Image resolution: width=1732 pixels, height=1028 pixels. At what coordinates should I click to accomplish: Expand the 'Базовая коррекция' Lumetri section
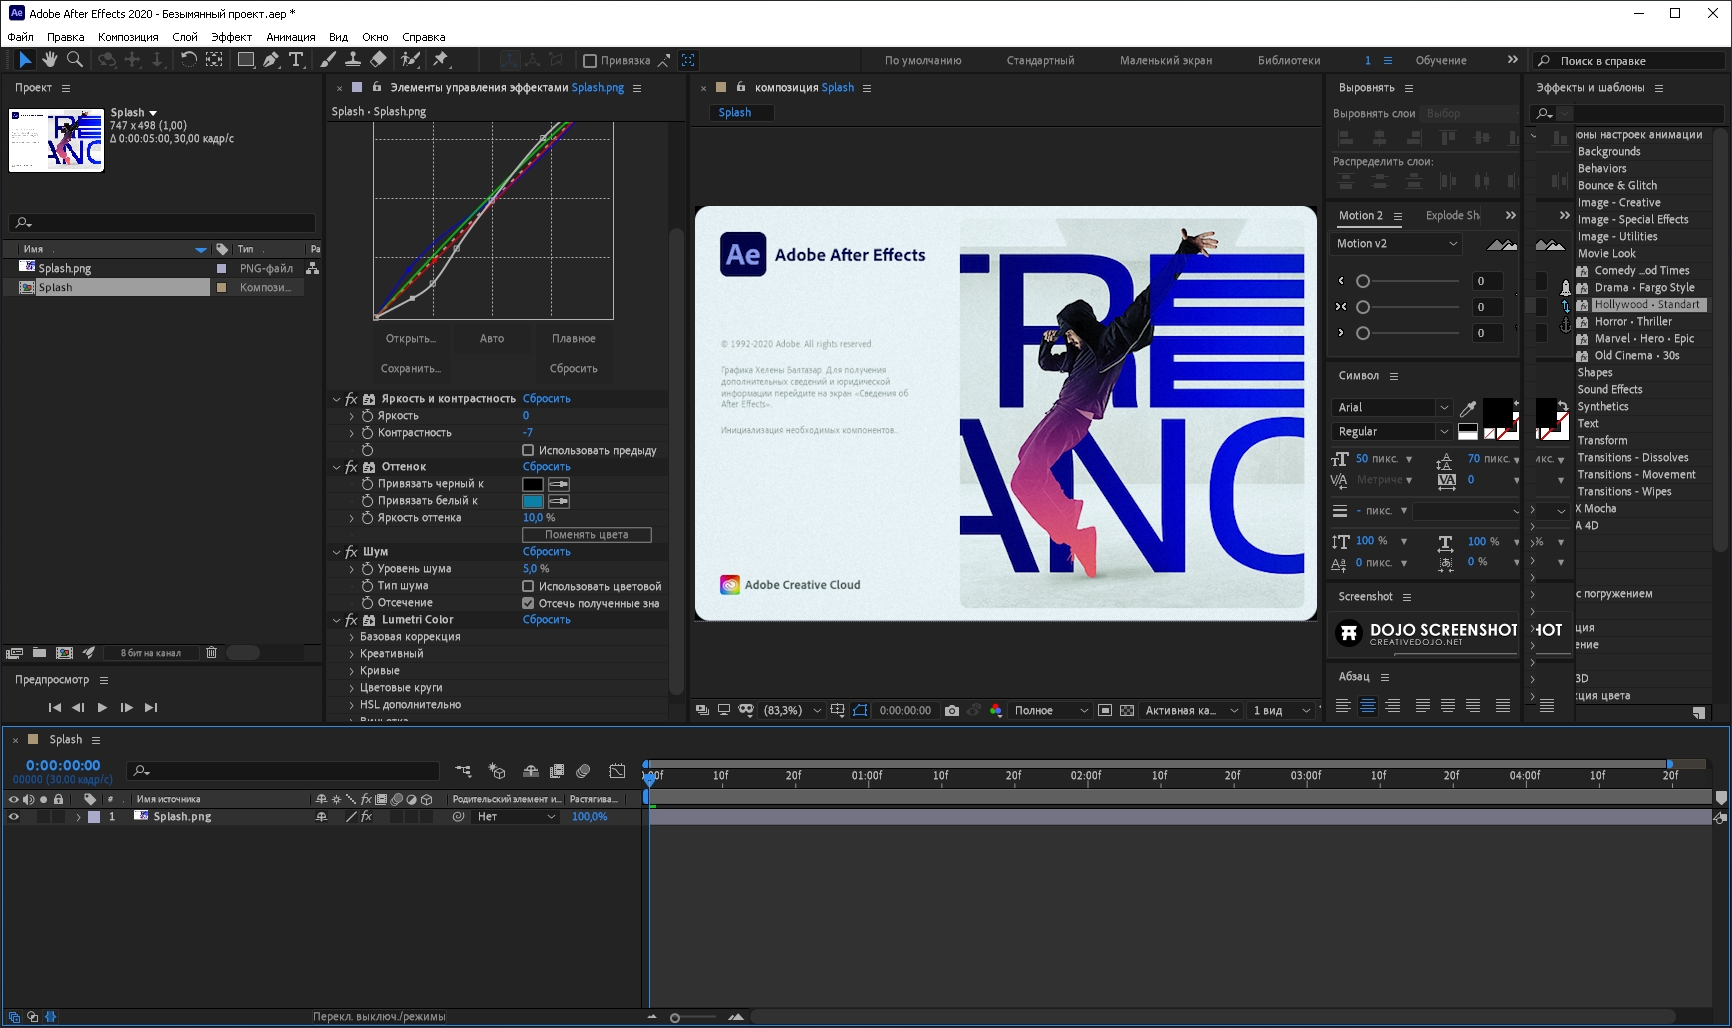(352, 637)
